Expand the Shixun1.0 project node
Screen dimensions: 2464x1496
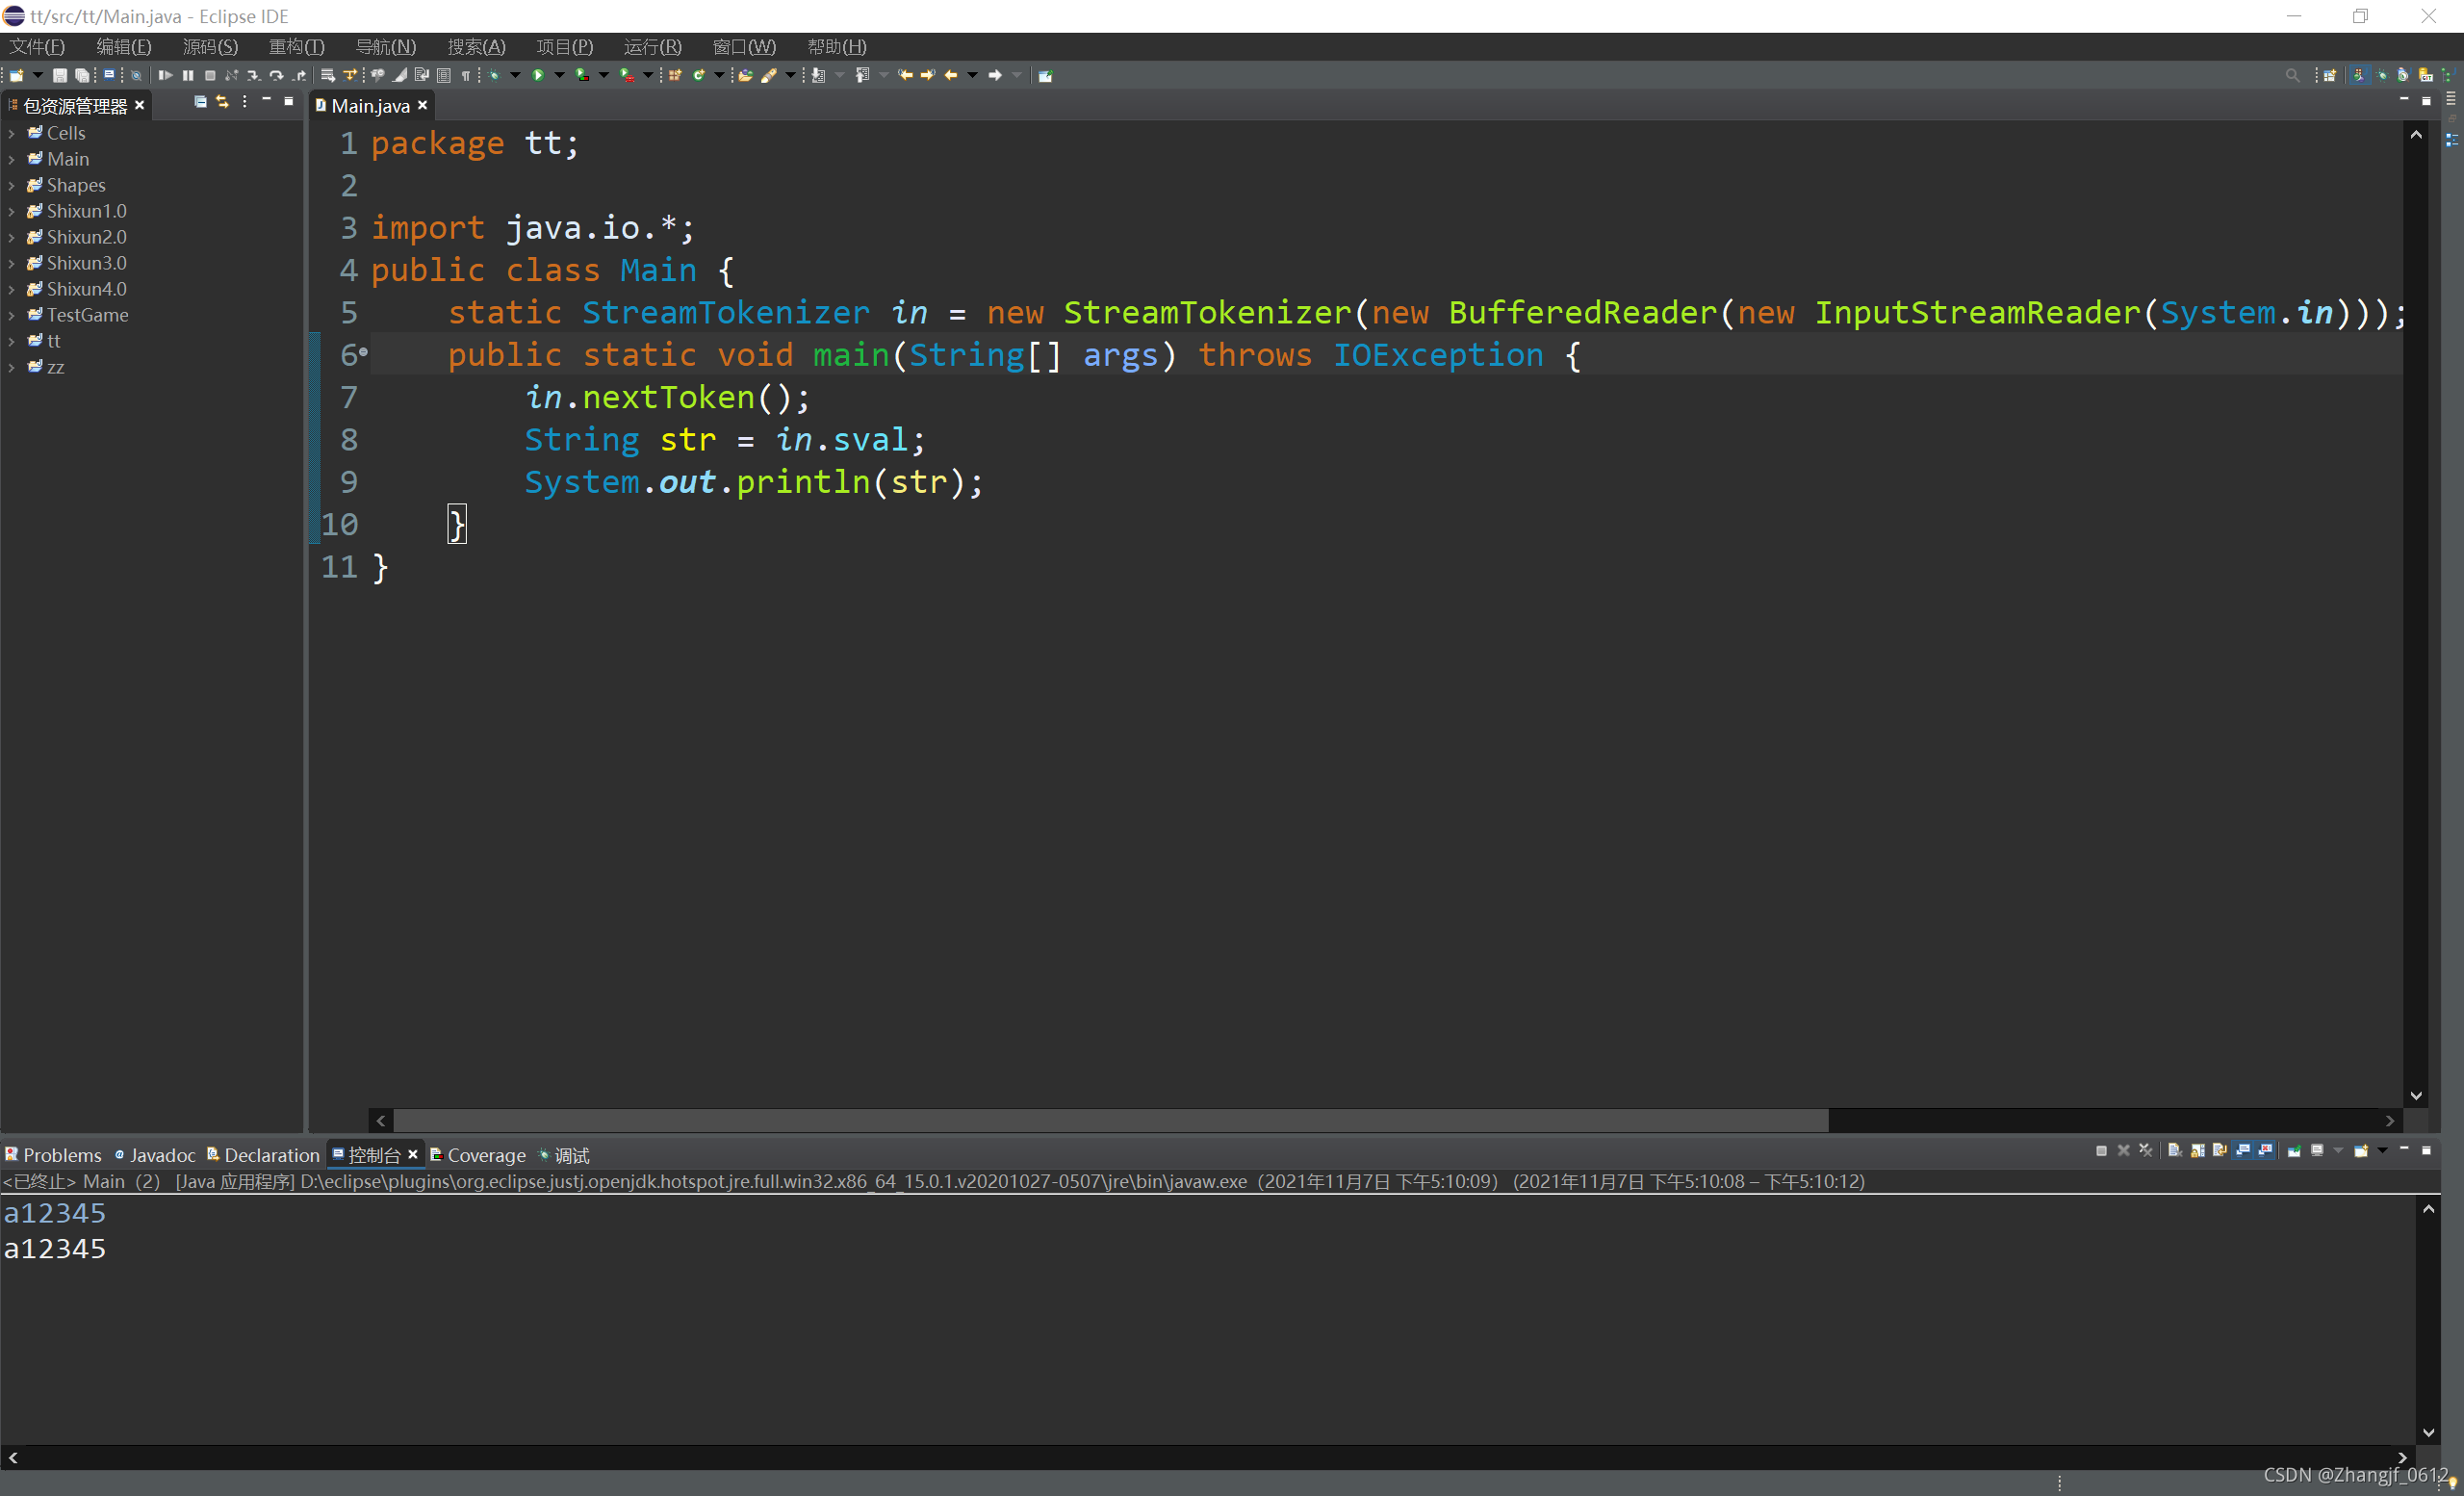pos(11,211)
